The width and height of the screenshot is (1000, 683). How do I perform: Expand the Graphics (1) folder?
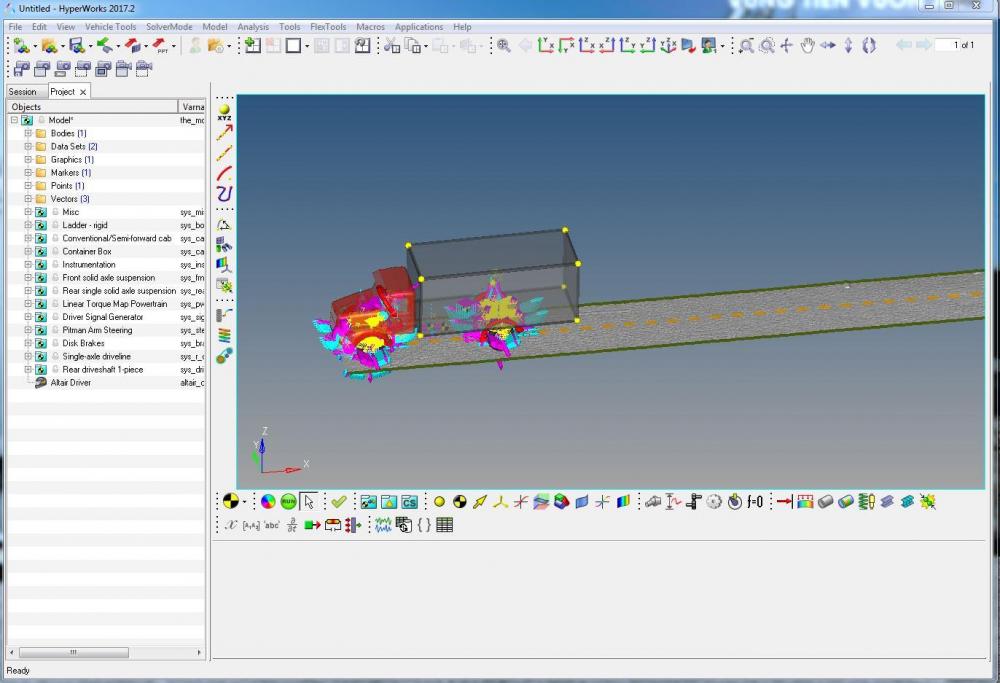pos(28,159)
